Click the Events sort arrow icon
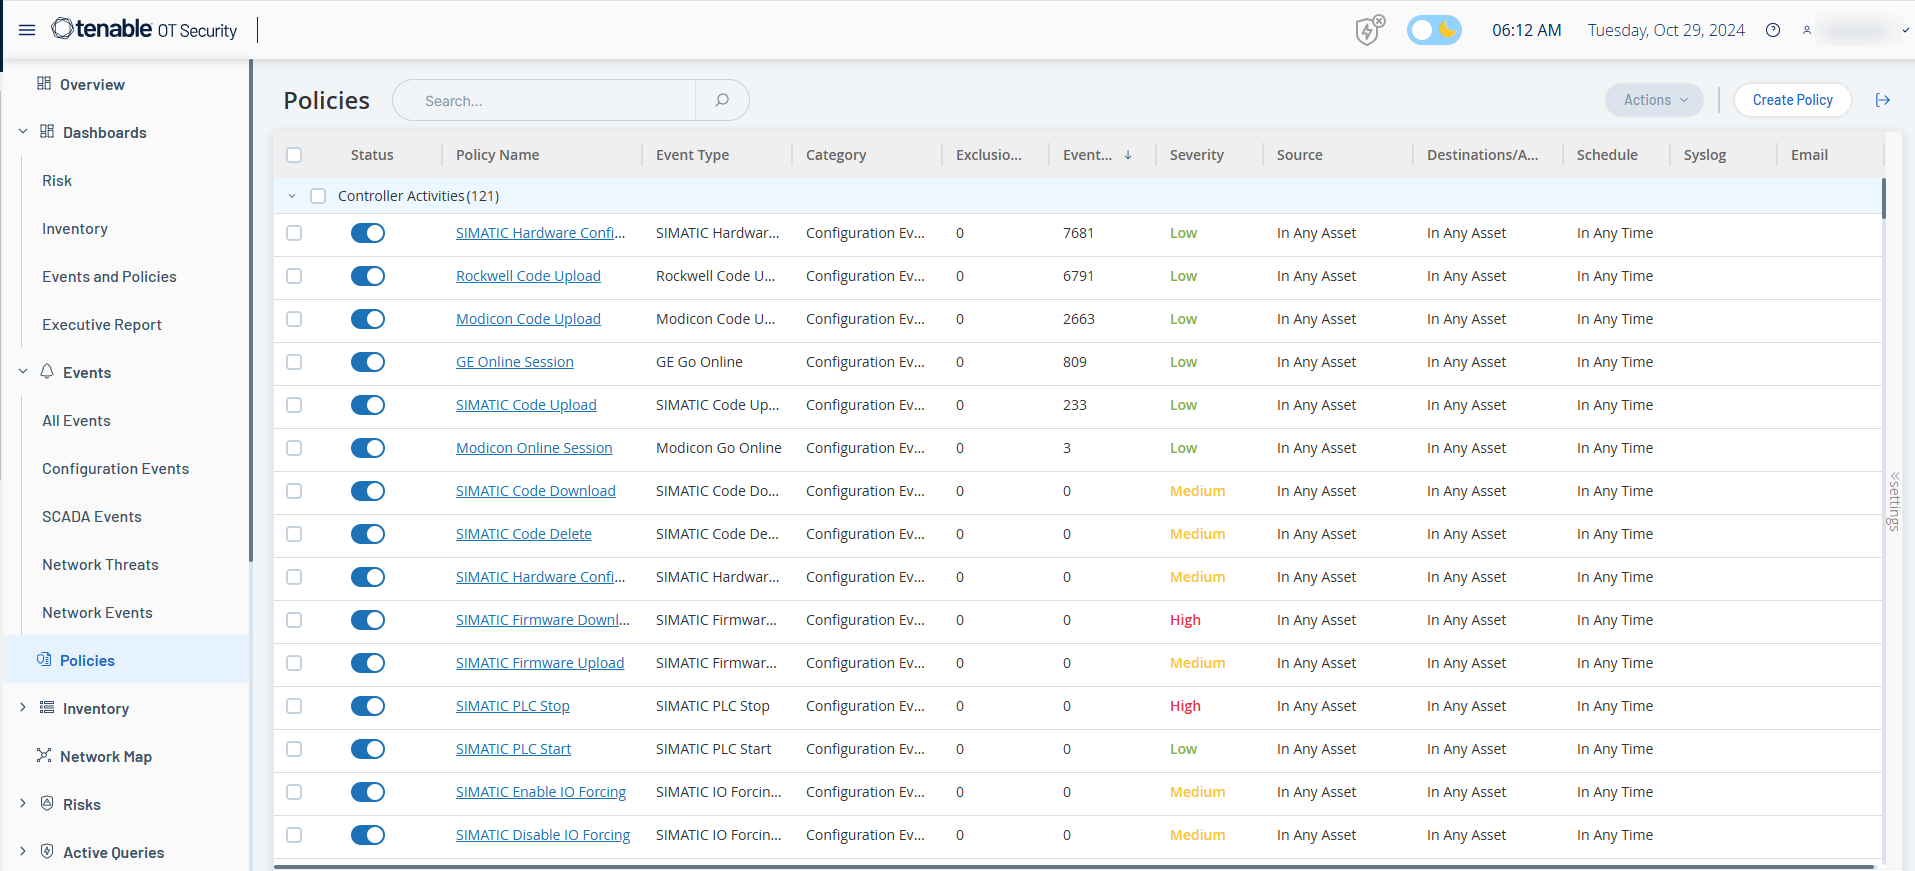1915x871 pixels. click(x=1128, y=155)
